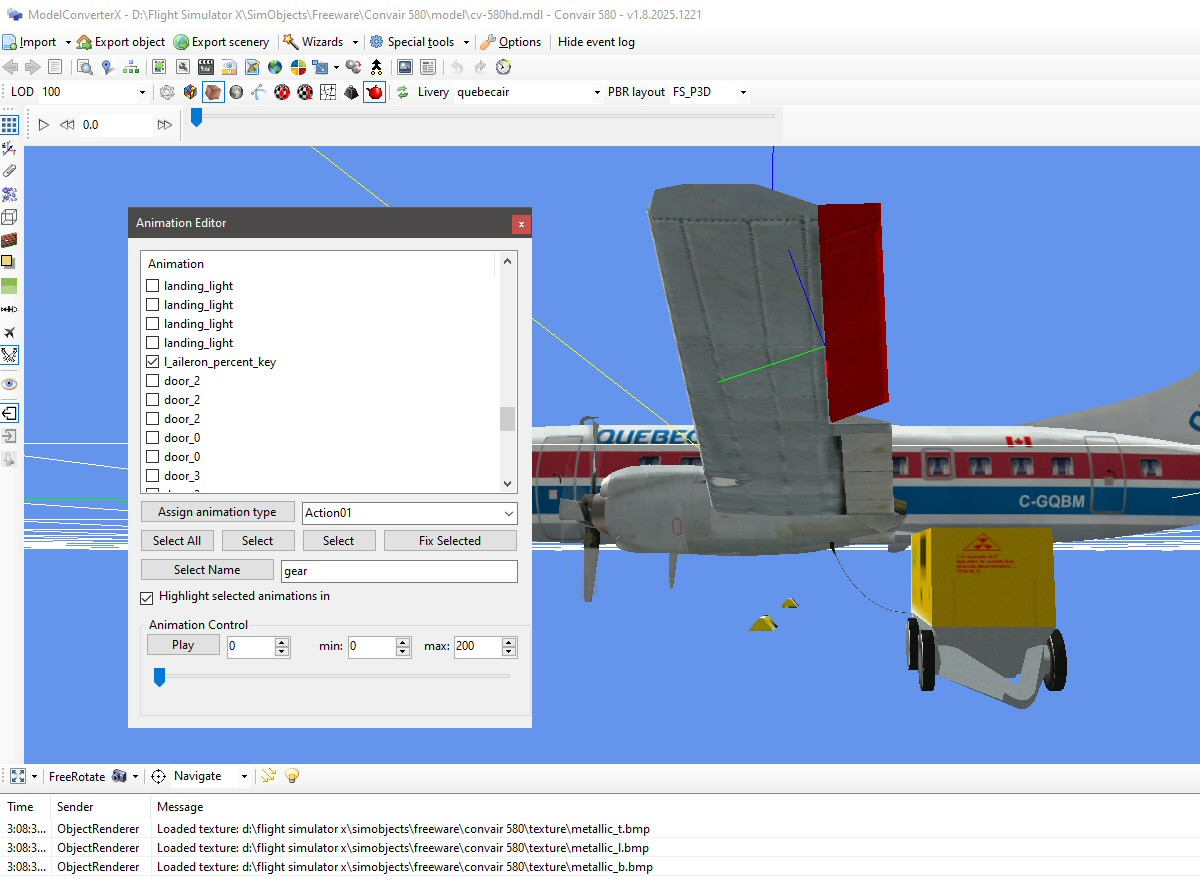
Task: Click the max value 200 field
Action: pyautogui.click(x=477, y=647)
